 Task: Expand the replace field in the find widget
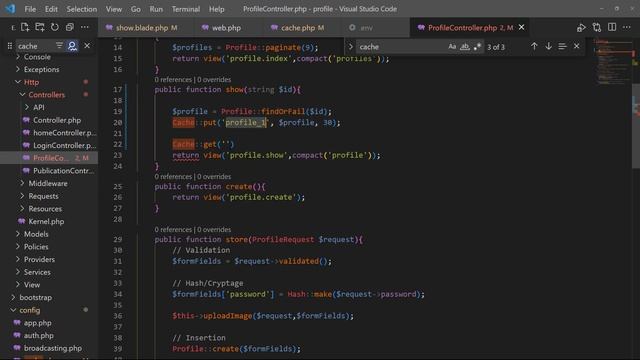350,47
